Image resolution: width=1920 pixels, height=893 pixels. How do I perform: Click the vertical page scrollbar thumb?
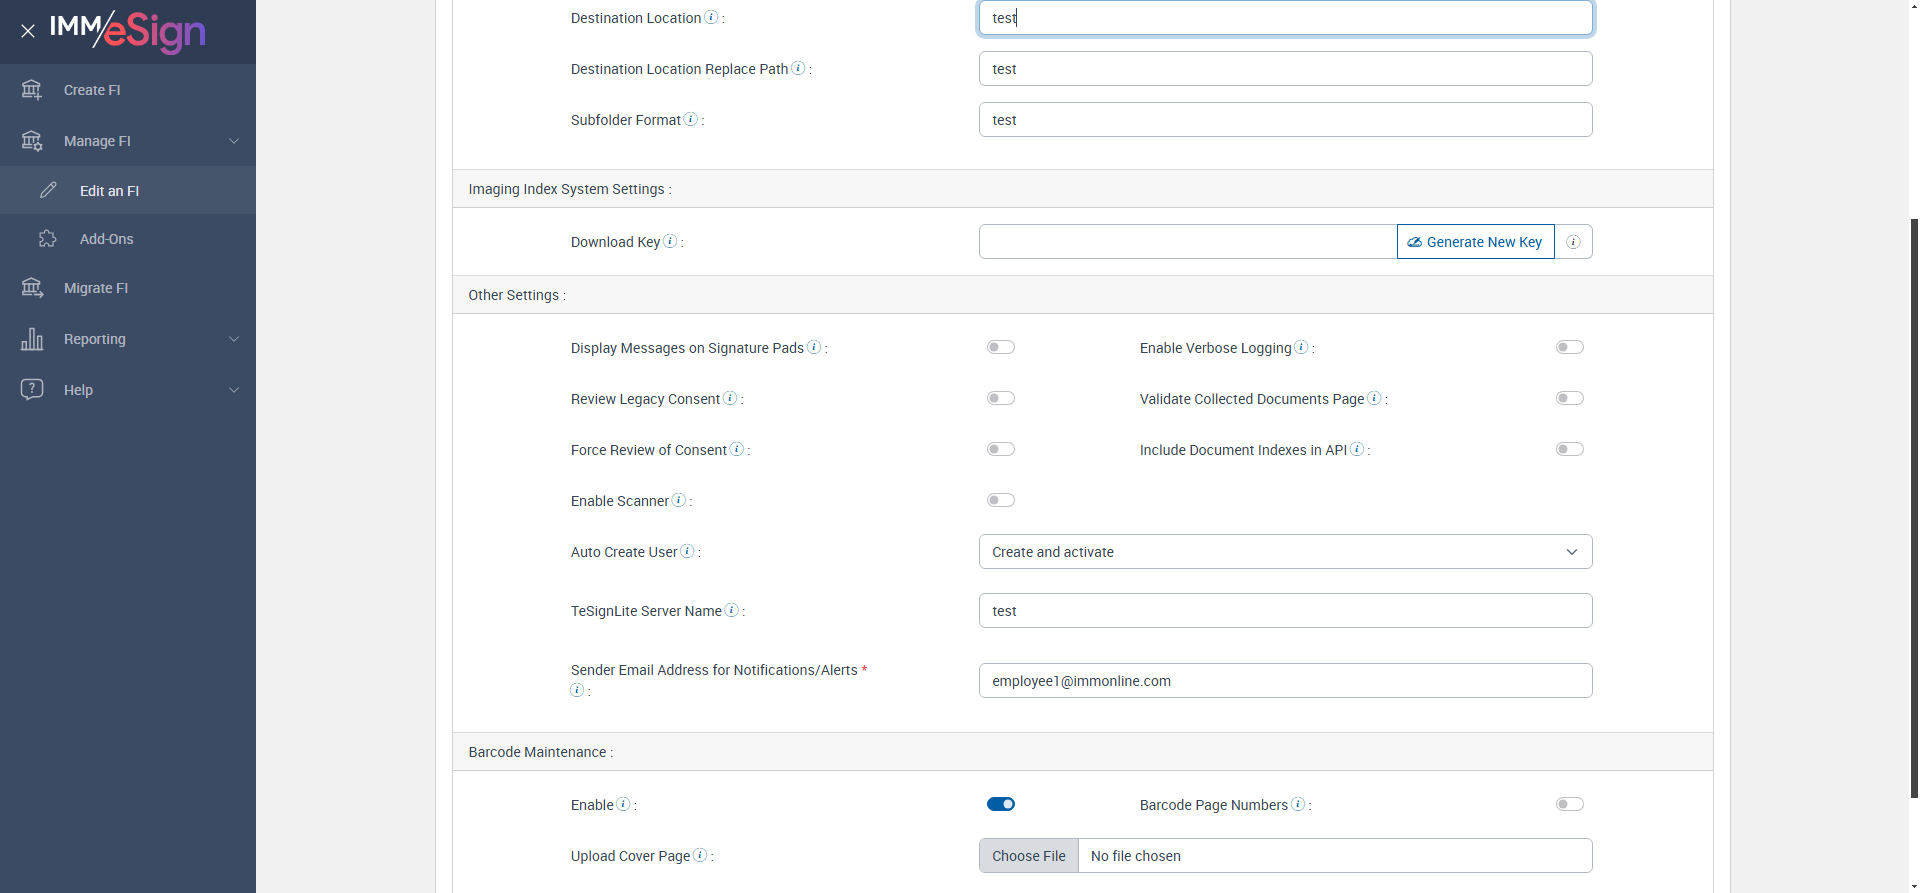[x=1914, y=508]
